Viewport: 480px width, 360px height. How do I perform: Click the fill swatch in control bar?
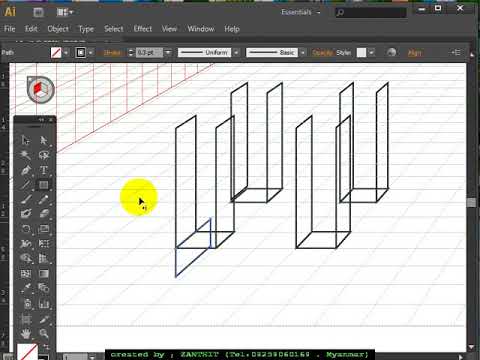click(56, 52)
